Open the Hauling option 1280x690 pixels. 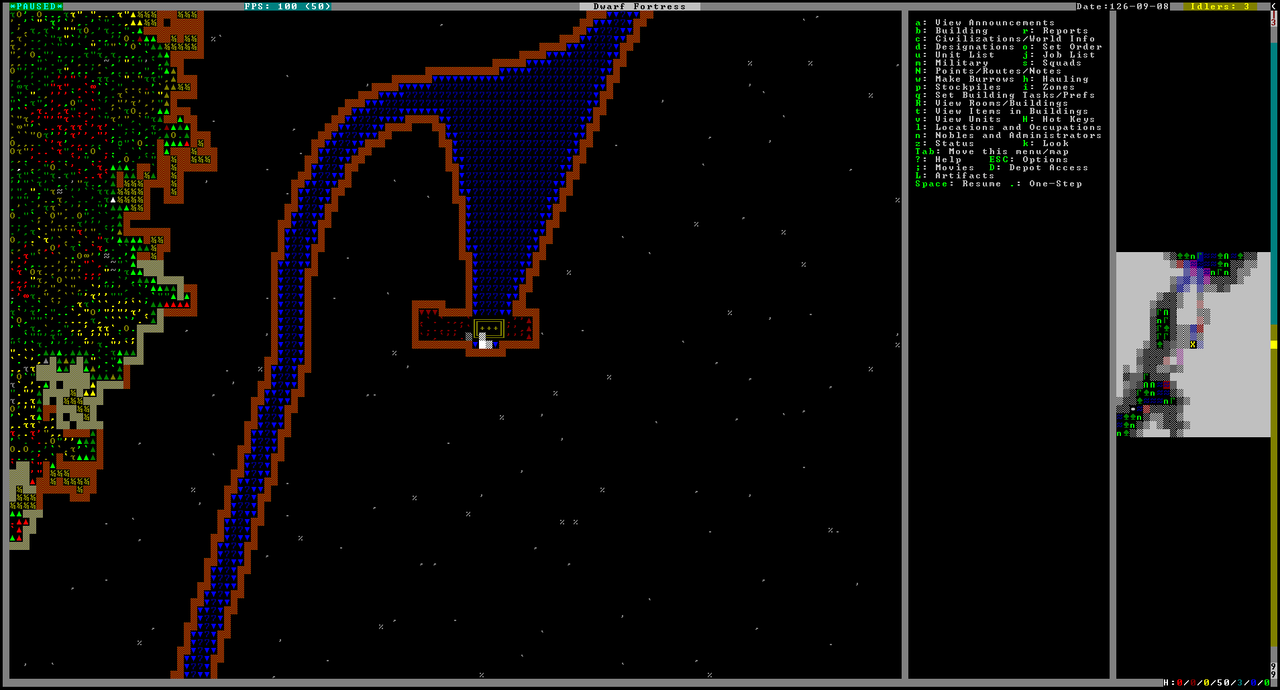pos(1055,79)
